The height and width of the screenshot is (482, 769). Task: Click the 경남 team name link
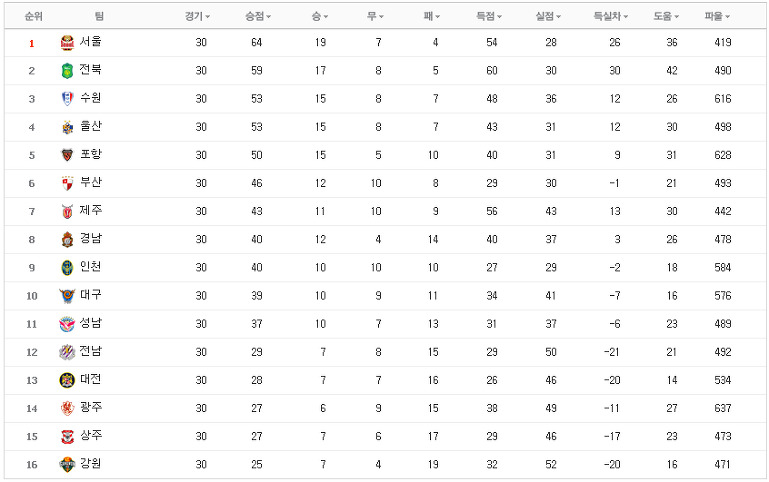pyautogui.click(x=91, y=239)
